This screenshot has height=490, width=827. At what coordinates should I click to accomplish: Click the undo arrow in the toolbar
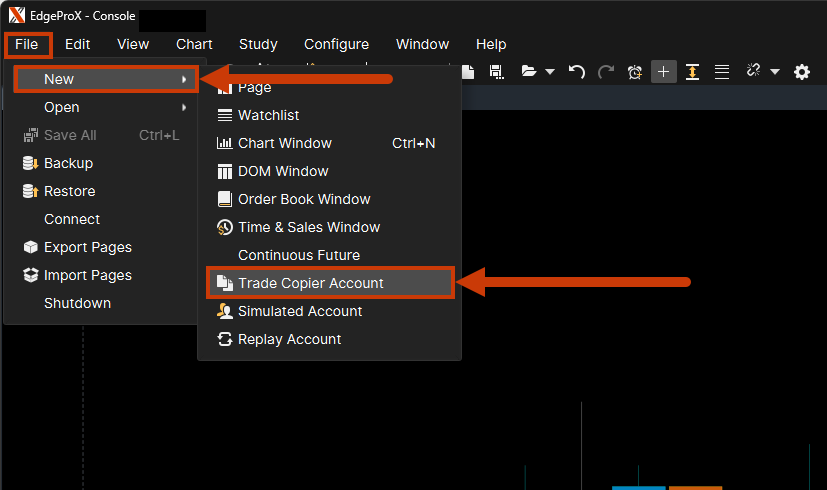[x=576, y=72]
